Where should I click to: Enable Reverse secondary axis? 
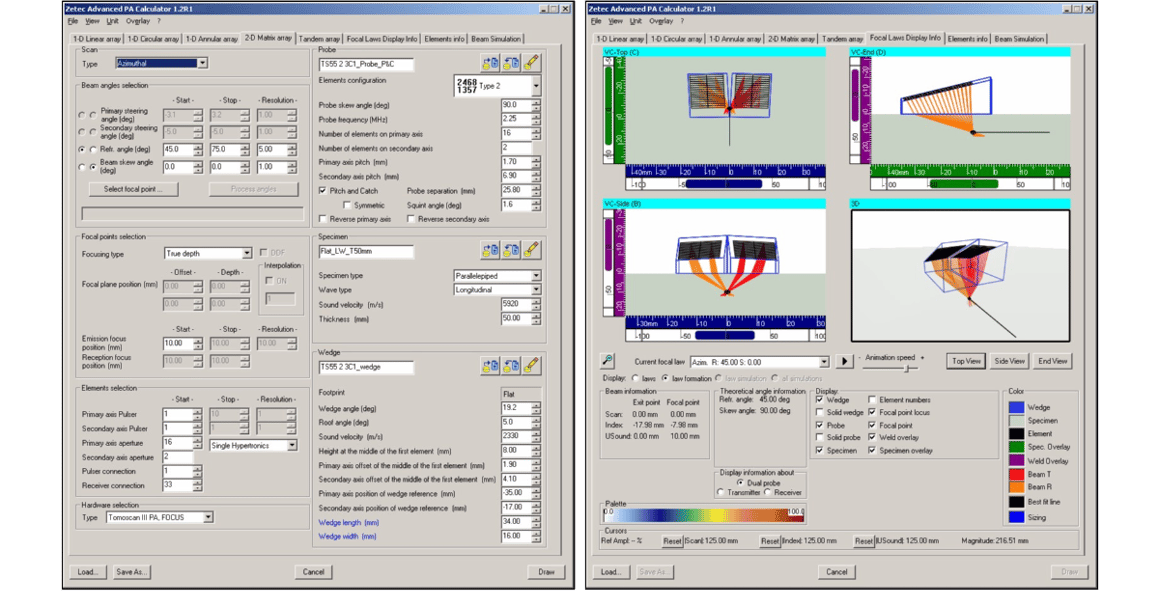coord(411,219)
